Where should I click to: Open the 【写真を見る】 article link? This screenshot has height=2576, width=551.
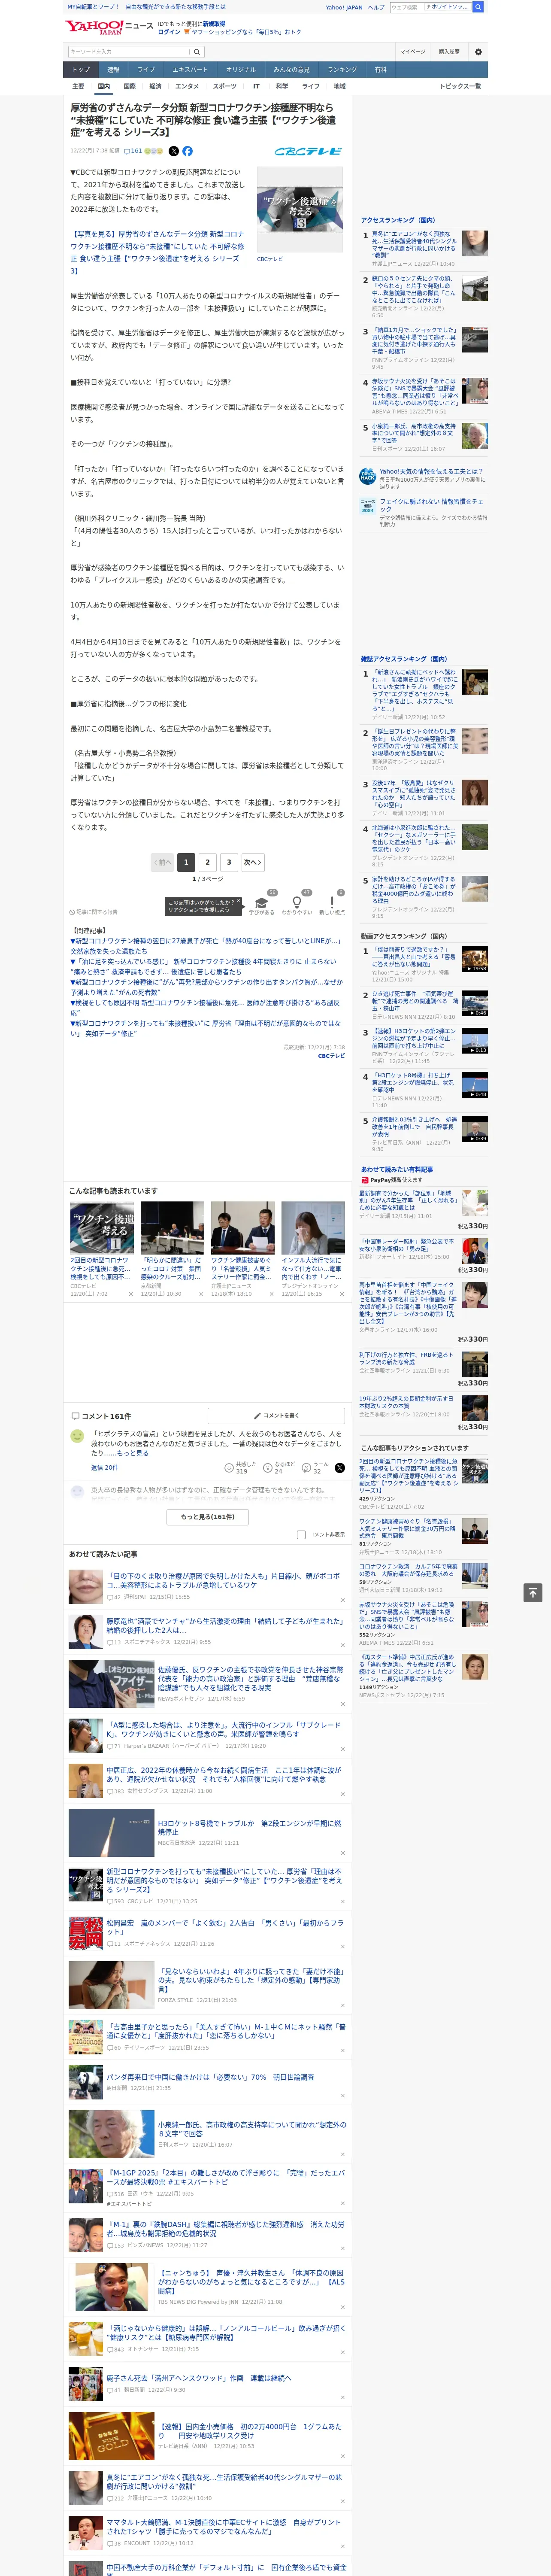[157, 252]
